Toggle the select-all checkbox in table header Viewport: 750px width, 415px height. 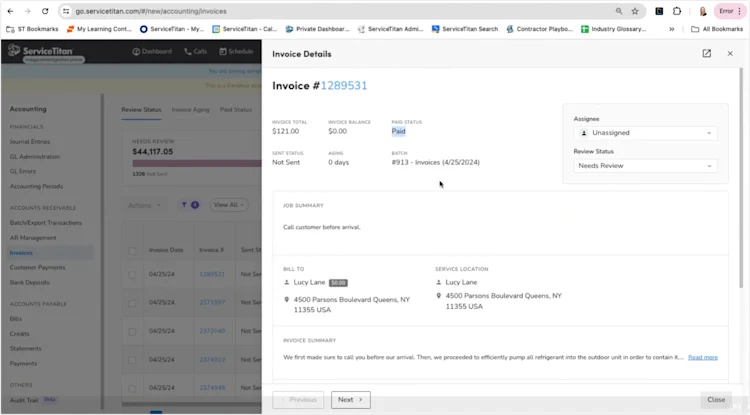tap(132, 251)
